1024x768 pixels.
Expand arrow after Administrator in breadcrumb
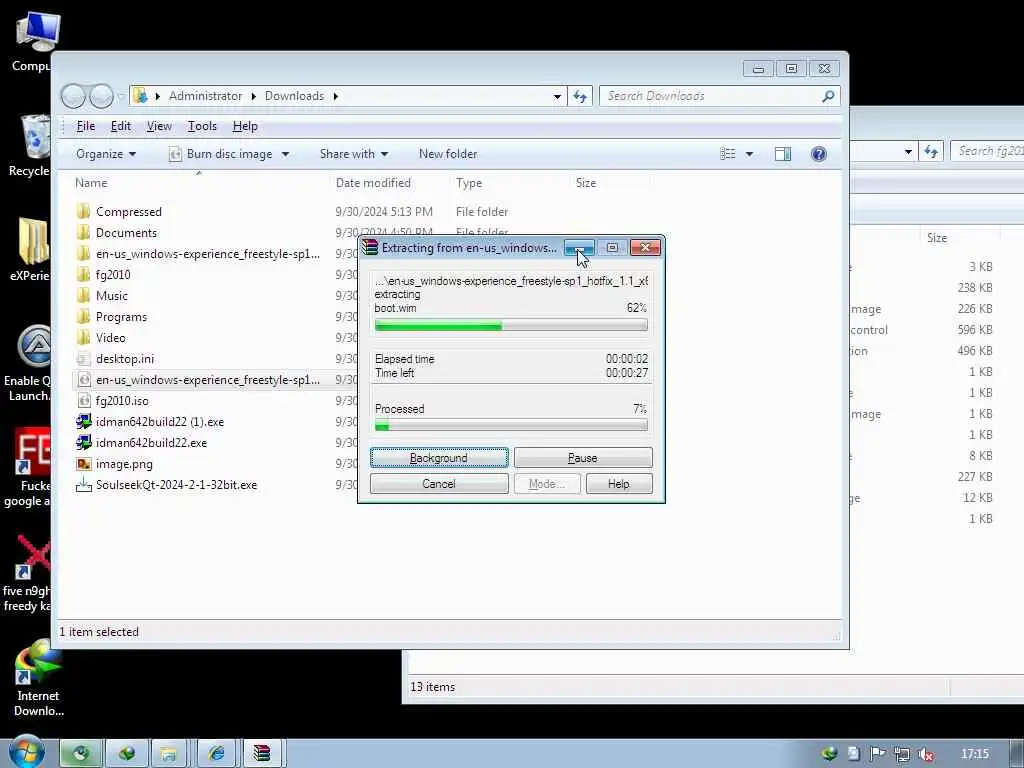(253, 96)
